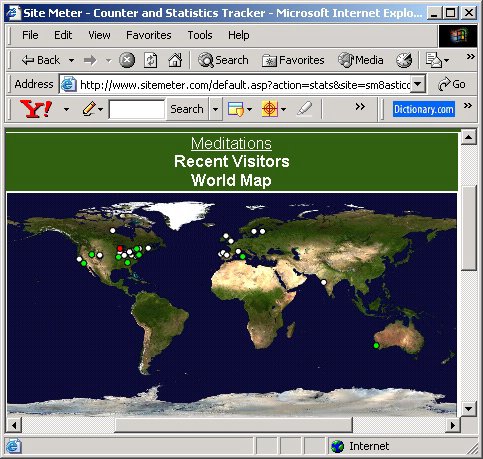Follow the Meditations link
The image size is (483, 459).
coord(231,144)
